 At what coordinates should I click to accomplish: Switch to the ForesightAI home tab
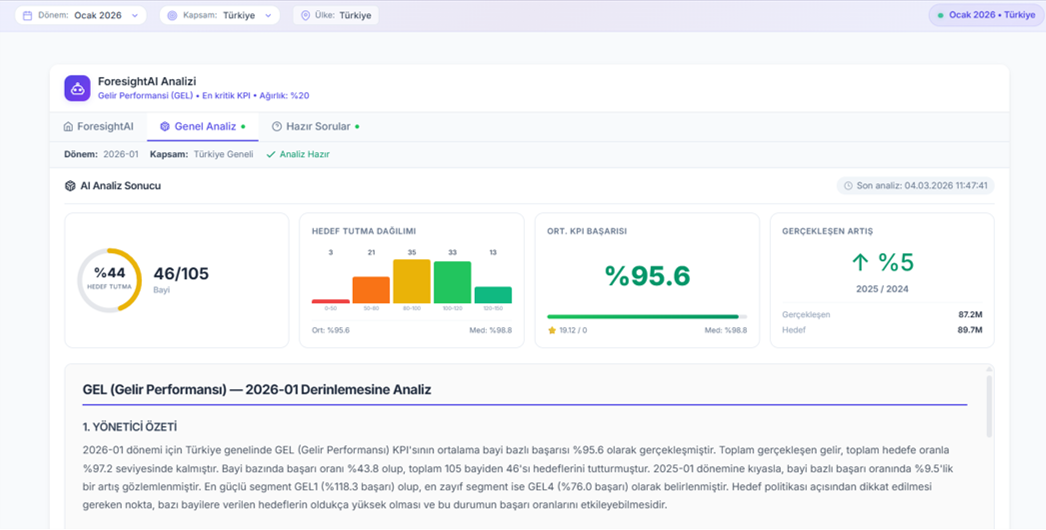98,127
